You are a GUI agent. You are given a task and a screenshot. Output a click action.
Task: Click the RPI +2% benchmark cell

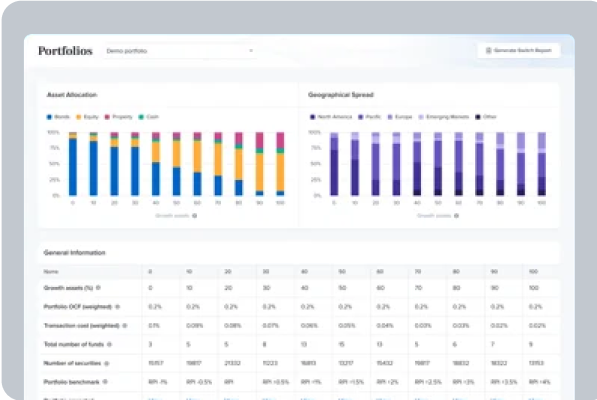point(387,382)
